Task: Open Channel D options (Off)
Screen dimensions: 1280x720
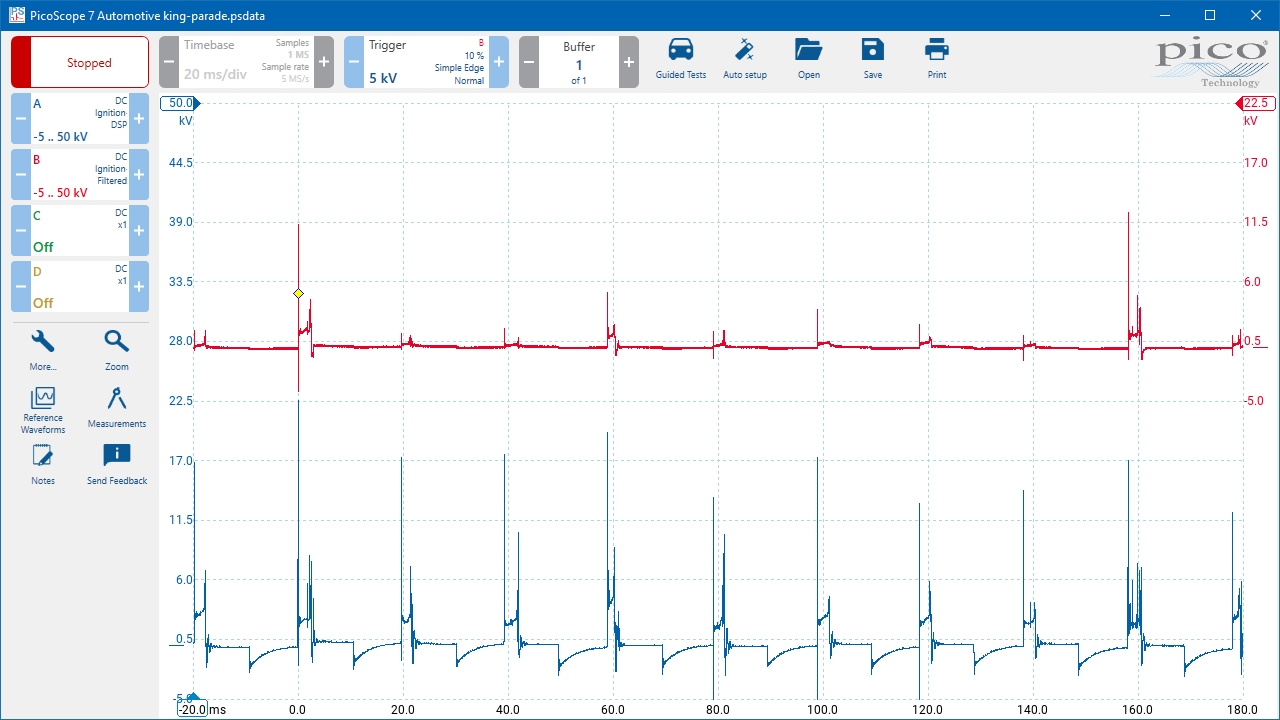Action: click(x=80, y=286)
